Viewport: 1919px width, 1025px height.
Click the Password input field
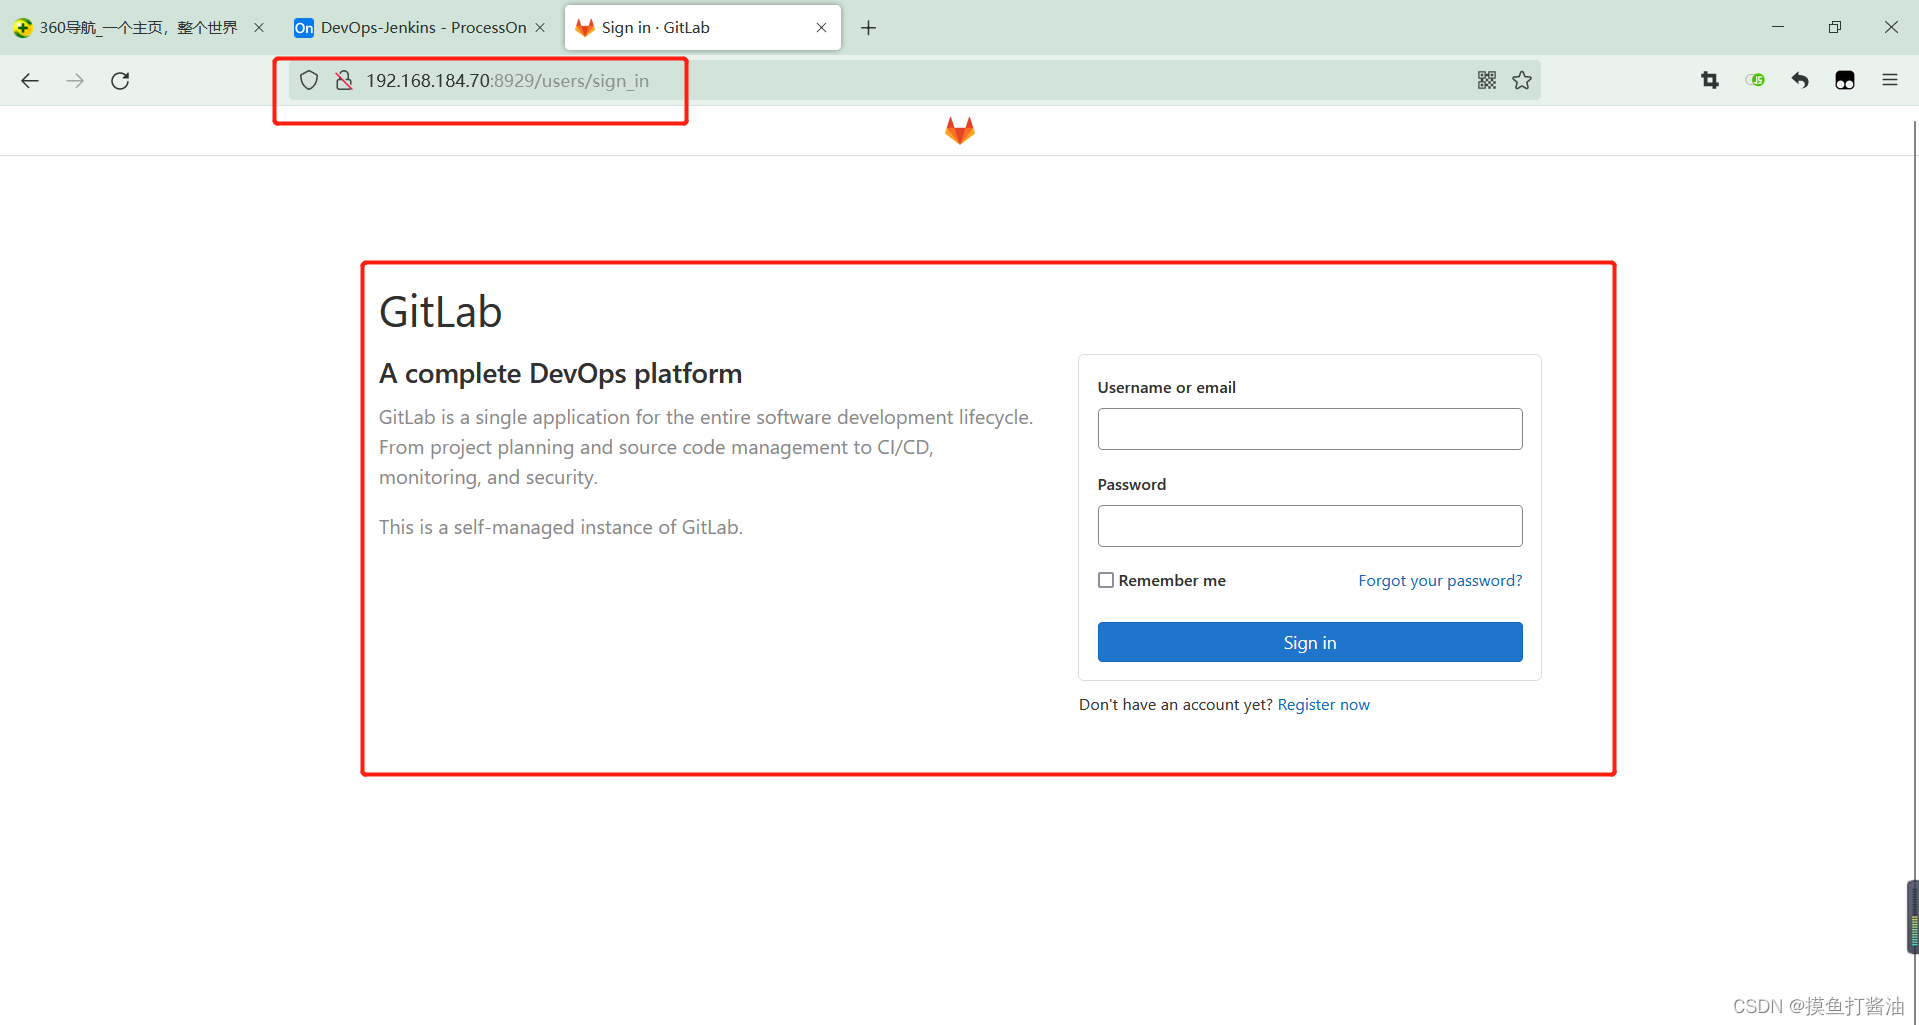(x=1310, y=526)
